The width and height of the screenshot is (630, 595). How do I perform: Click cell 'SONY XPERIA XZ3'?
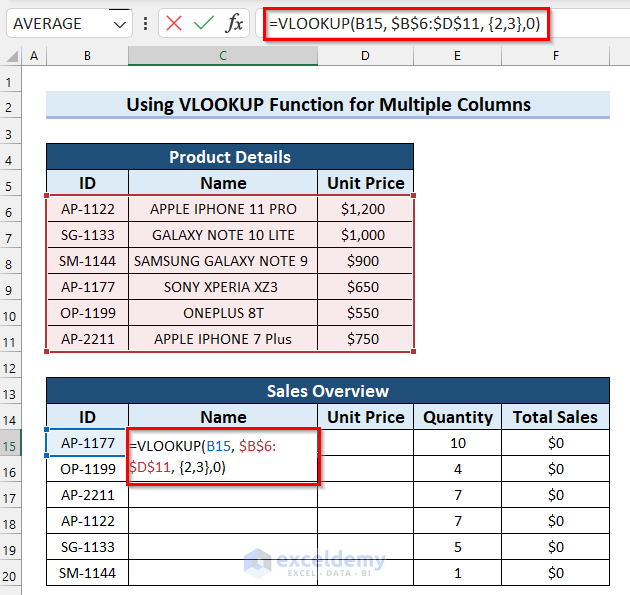click(x=223, y=287)
